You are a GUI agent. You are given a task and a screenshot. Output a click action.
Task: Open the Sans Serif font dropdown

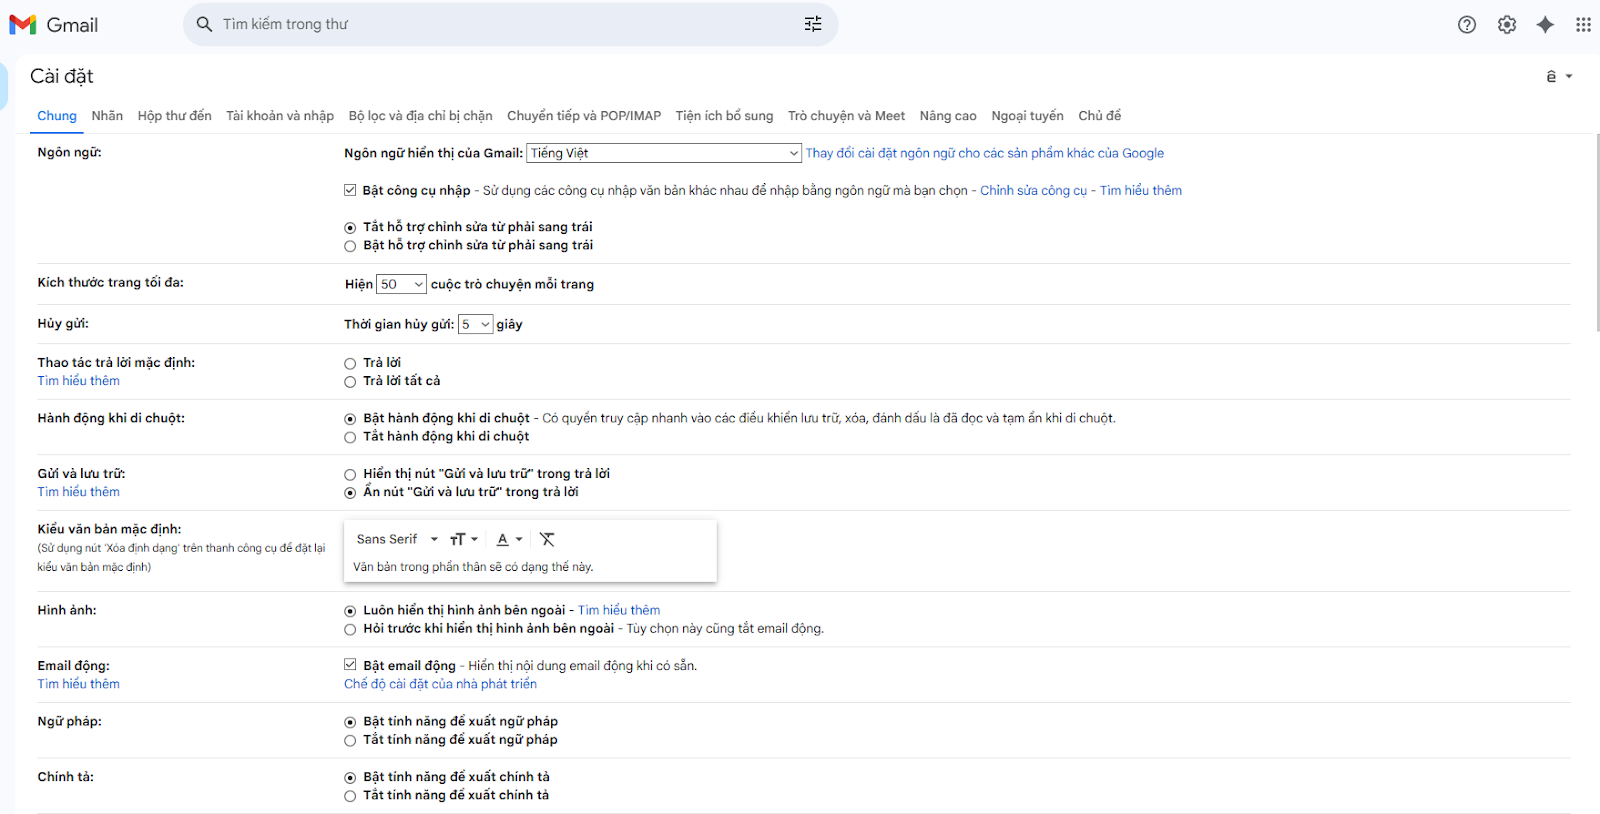coord(397,539)
